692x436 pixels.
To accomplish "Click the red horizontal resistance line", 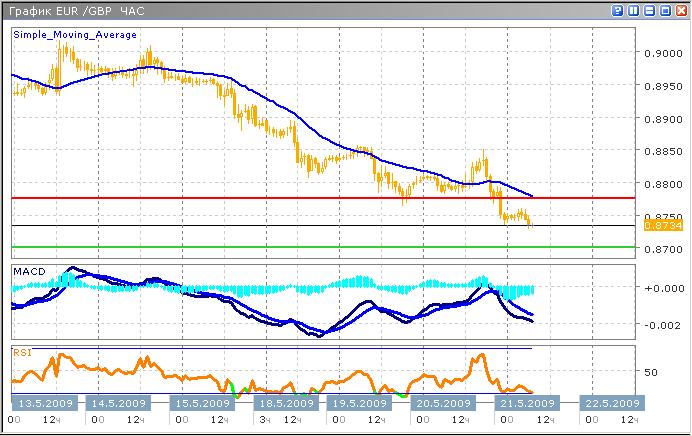I will [300, 198].
